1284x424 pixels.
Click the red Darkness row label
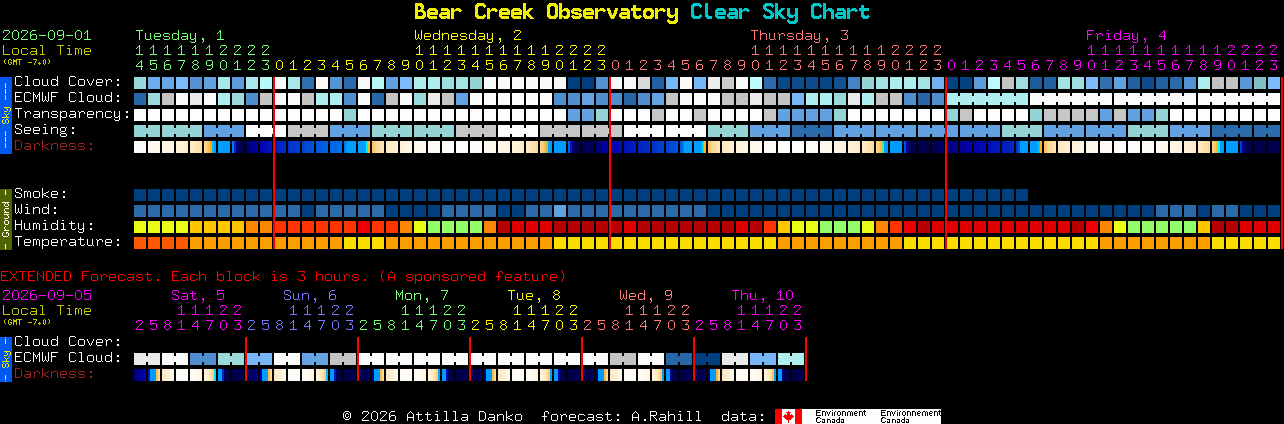(x=54, y=146)
